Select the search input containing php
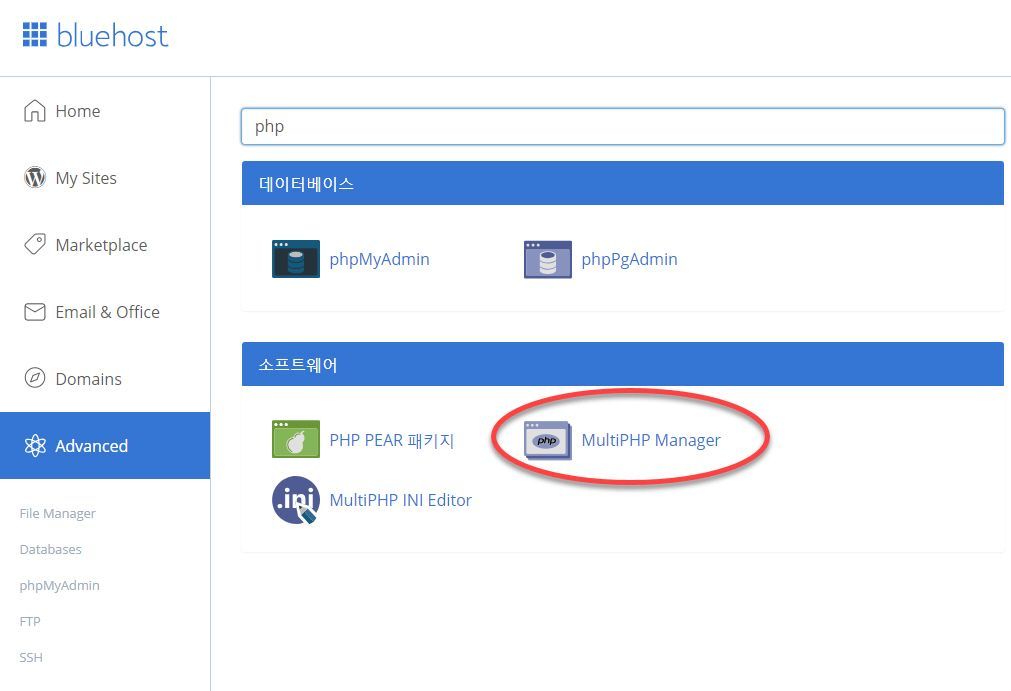The height and width of the screenshot is (691, 1011). 622,126
